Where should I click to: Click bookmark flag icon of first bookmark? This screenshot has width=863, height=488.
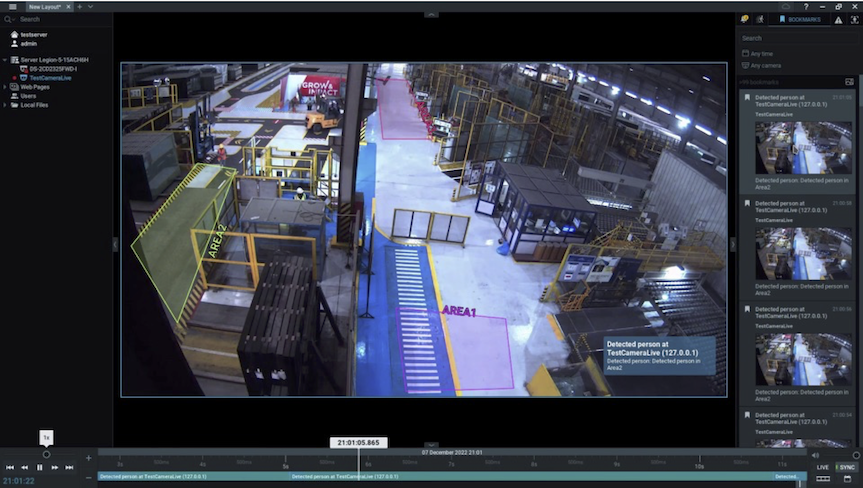point(747,97)
